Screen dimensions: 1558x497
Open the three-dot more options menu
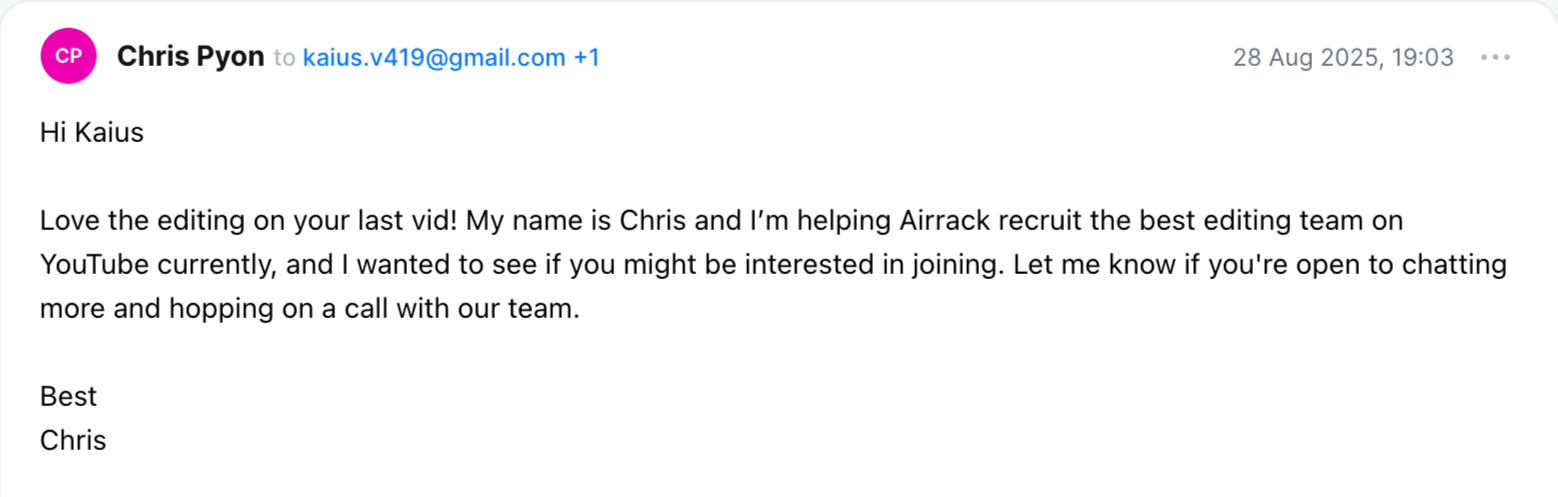(x=1495, y=58)
